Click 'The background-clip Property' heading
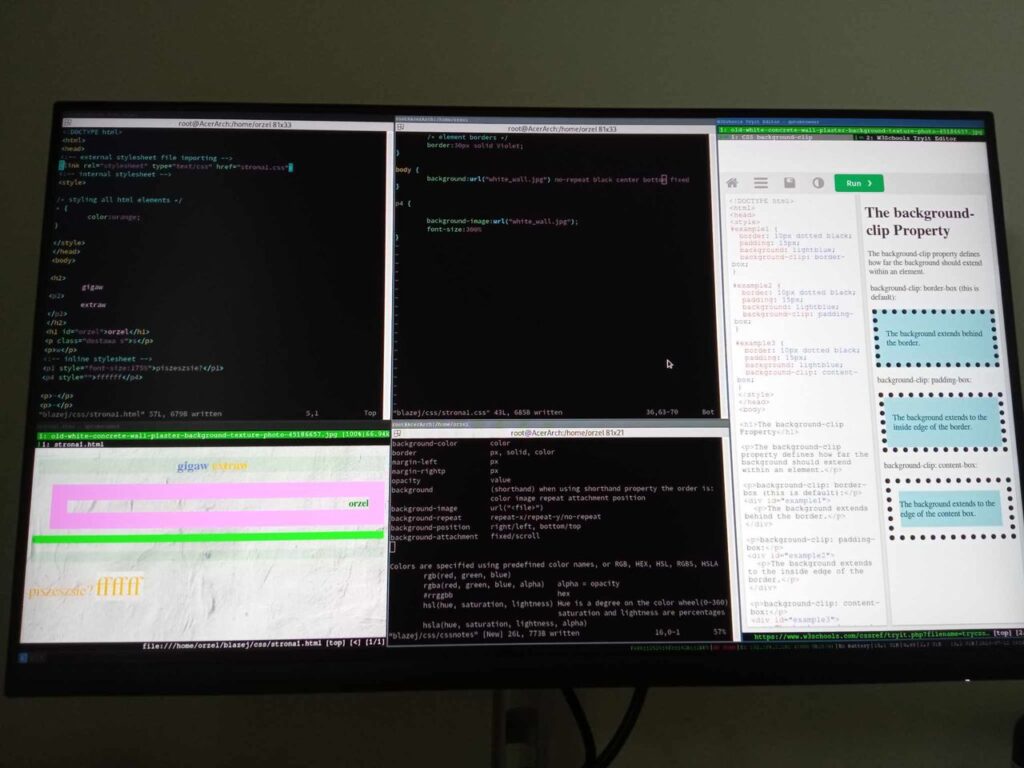Image resolution: width=1024 pixels, height=768 pixels. [920, 221]
